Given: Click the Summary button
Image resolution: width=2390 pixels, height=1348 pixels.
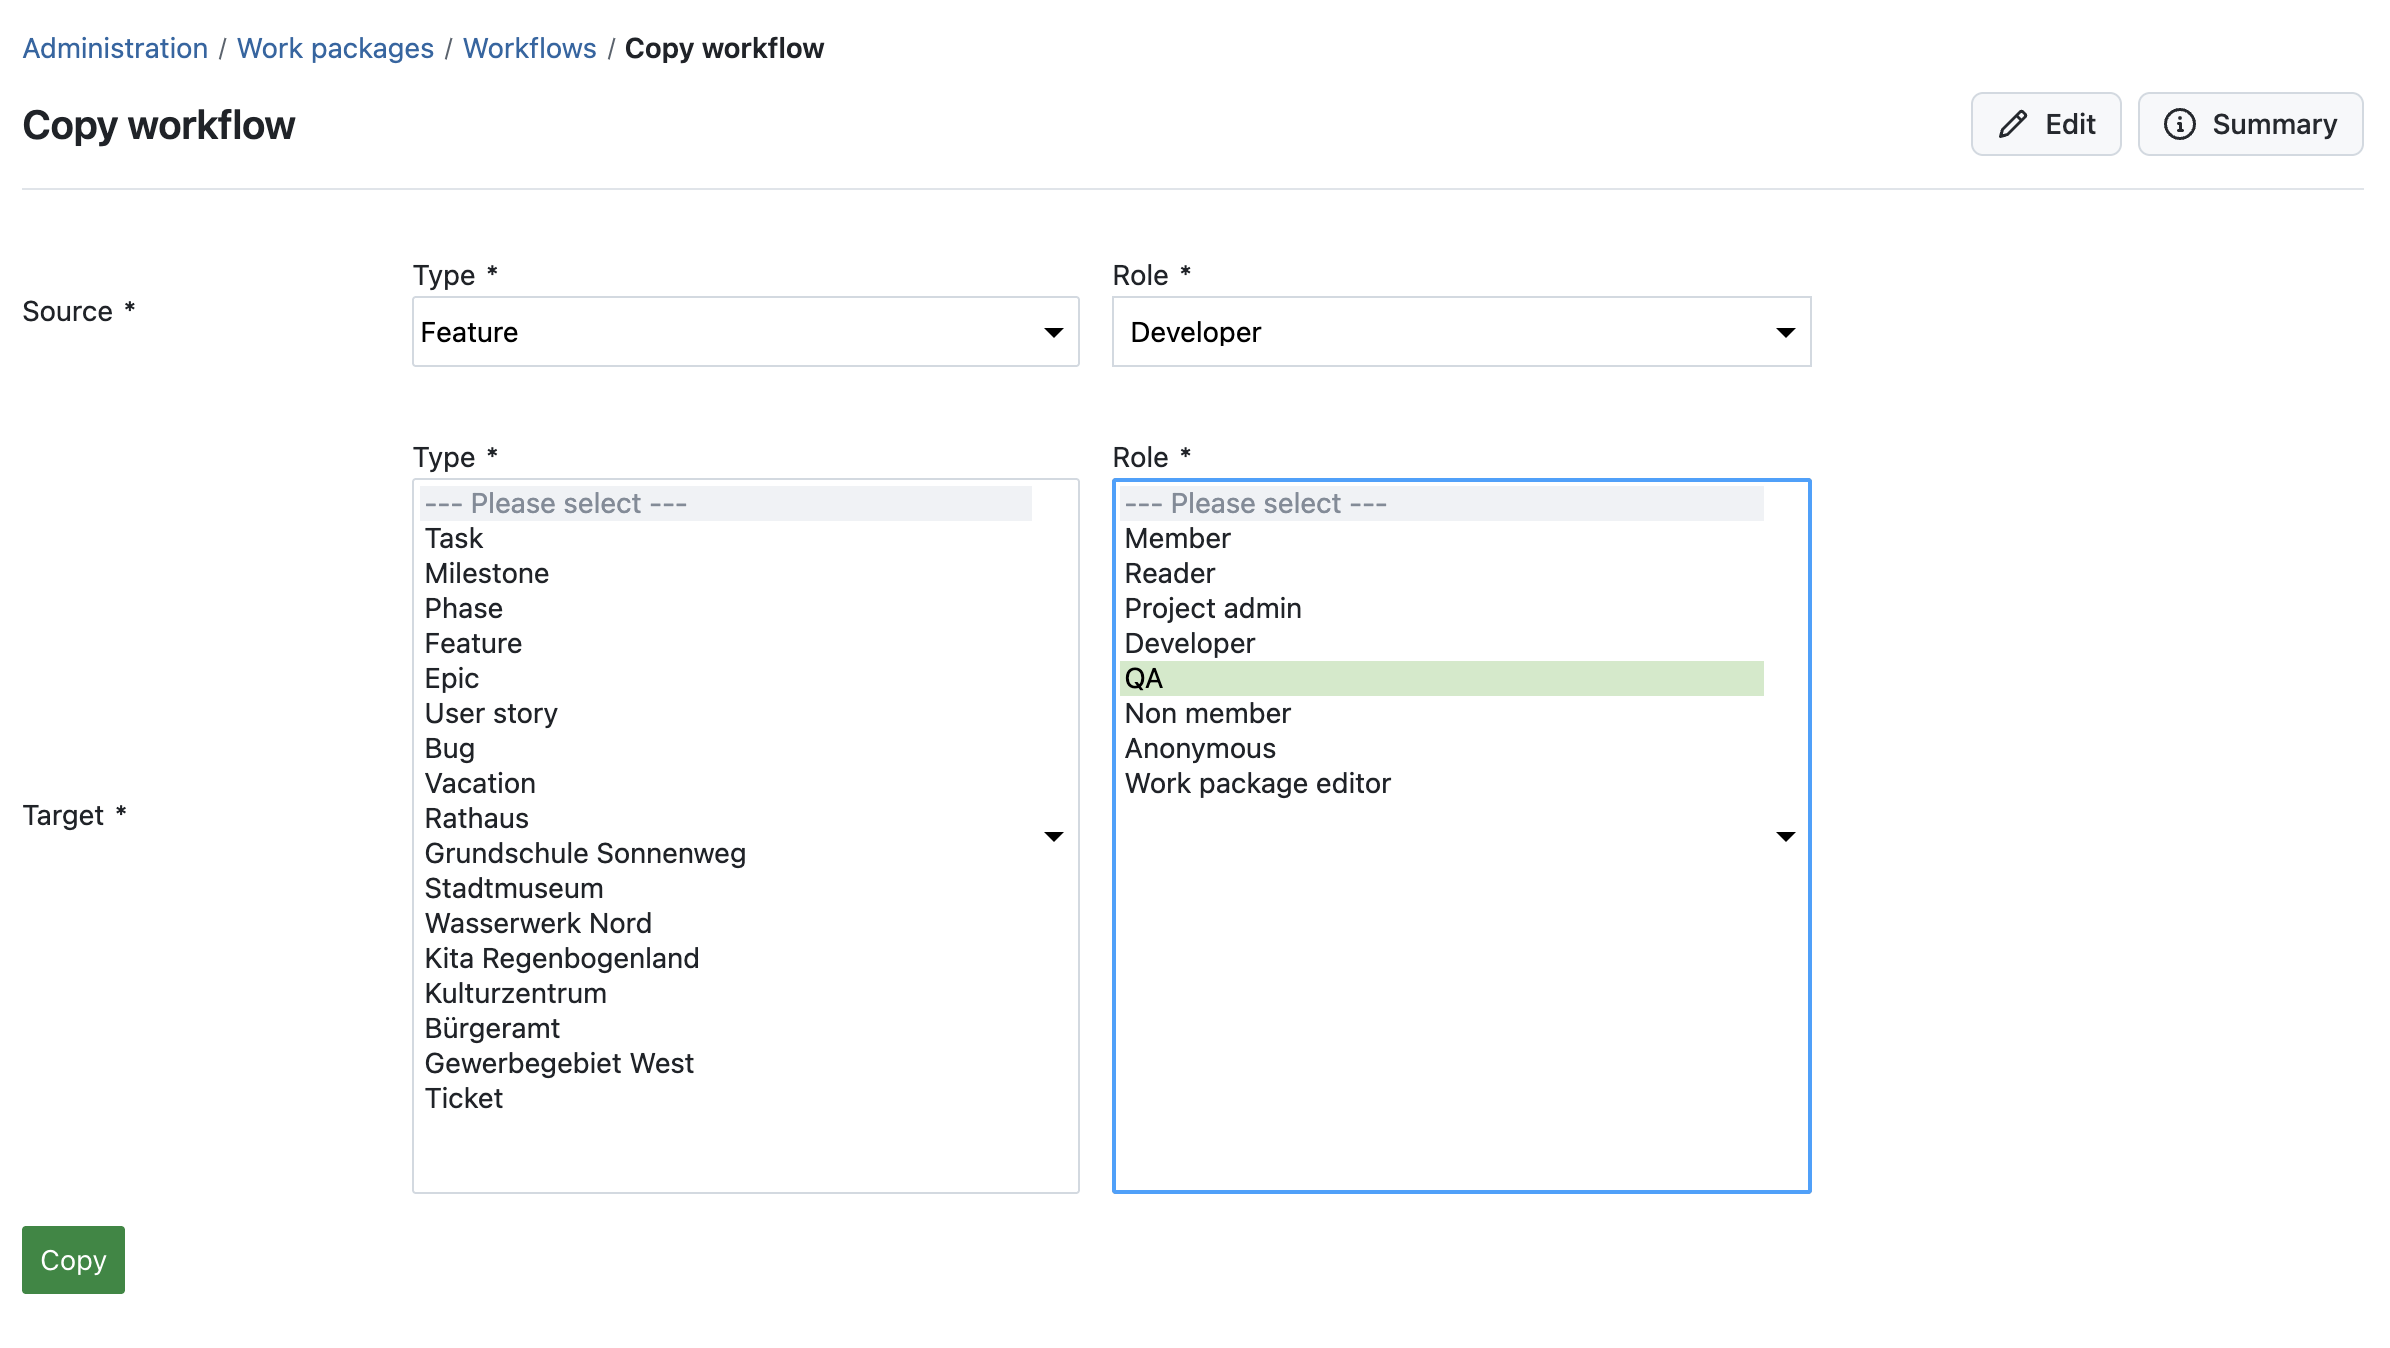Looking at the screenshot, I should tap(2250, 123).
